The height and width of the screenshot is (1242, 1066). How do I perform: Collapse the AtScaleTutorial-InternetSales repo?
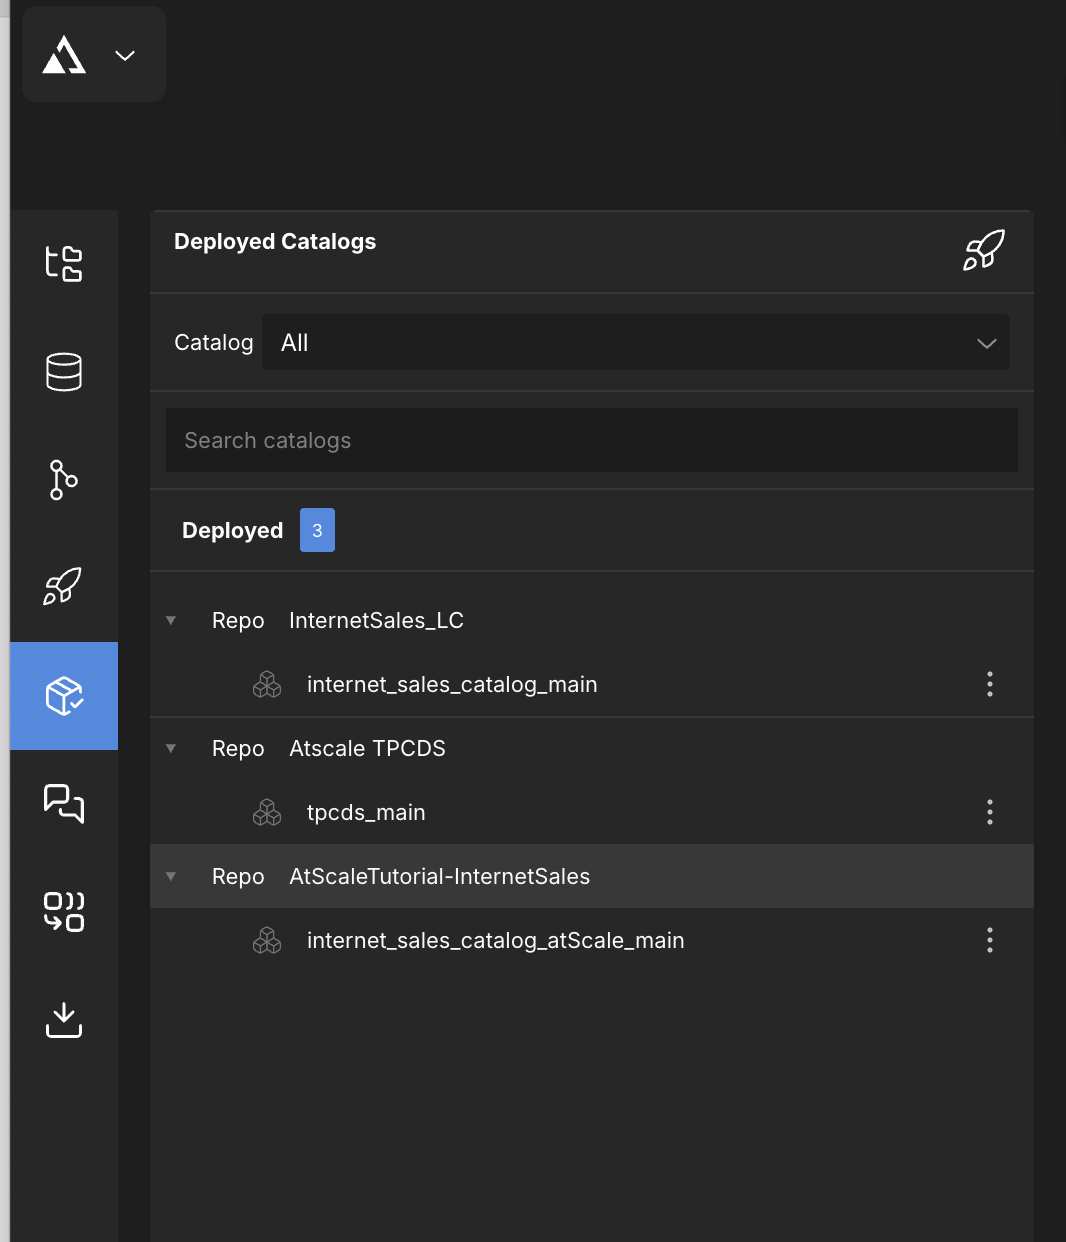(171, 877)
